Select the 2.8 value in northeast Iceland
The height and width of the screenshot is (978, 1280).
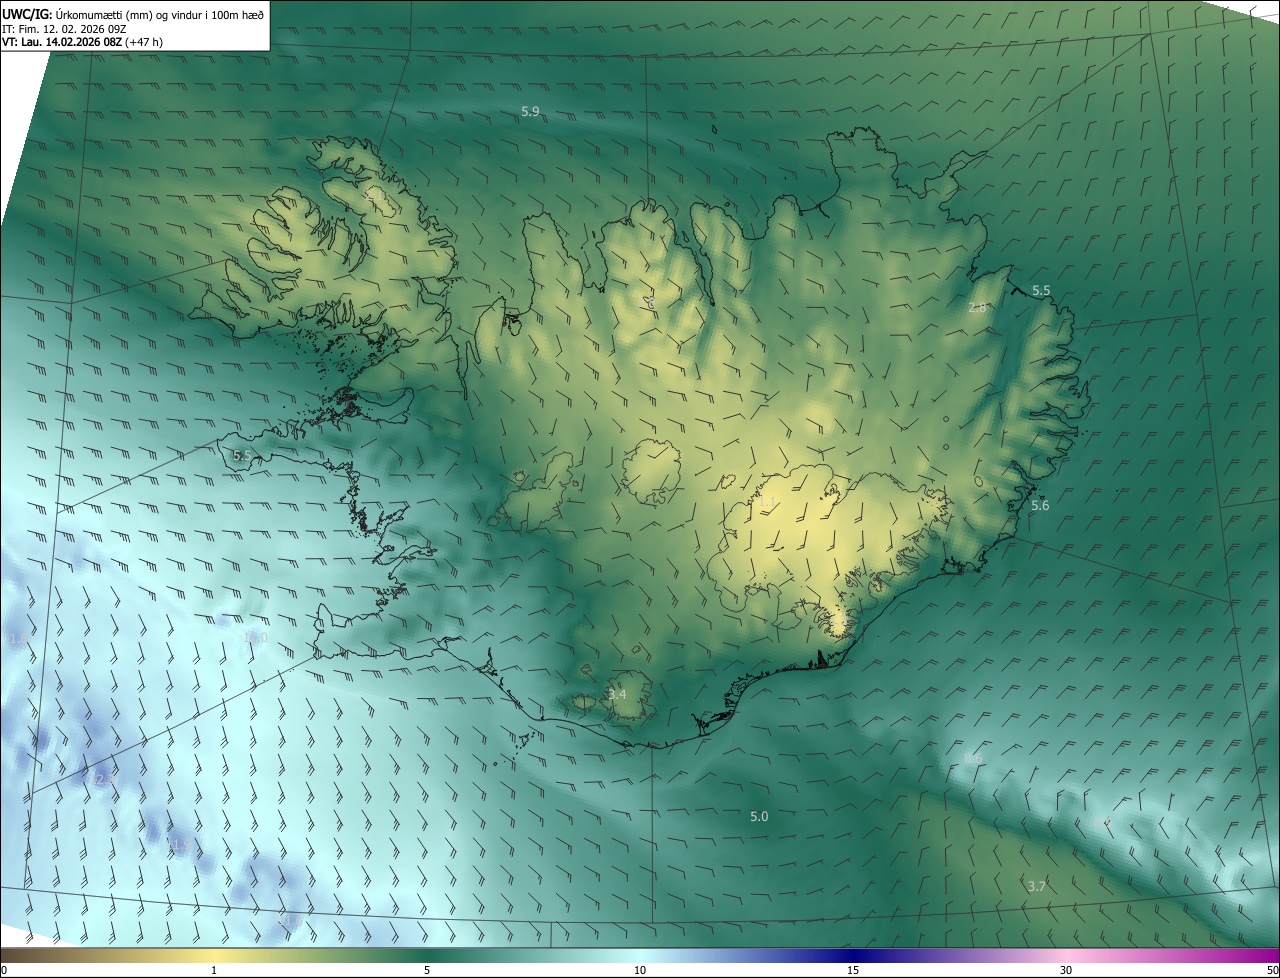click(977, 308)
